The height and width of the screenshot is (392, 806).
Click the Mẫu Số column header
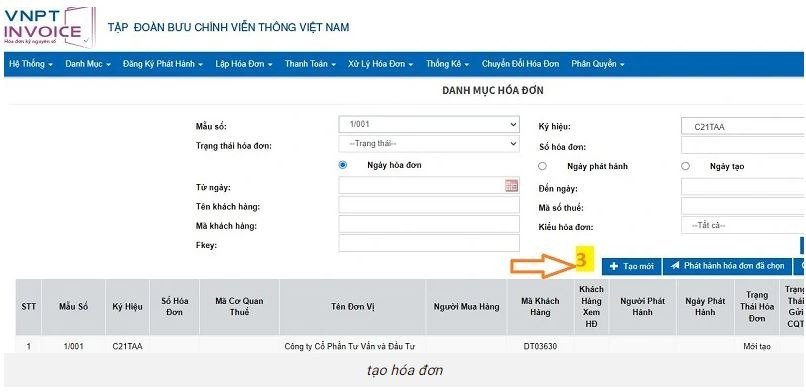tap(74, 307)
